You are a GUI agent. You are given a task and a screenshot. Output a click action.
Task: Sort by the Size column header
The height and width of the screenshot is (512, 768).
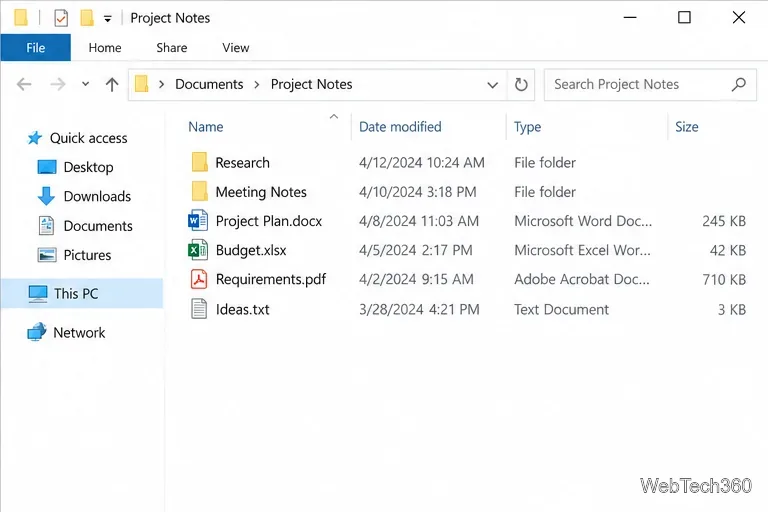687,127
